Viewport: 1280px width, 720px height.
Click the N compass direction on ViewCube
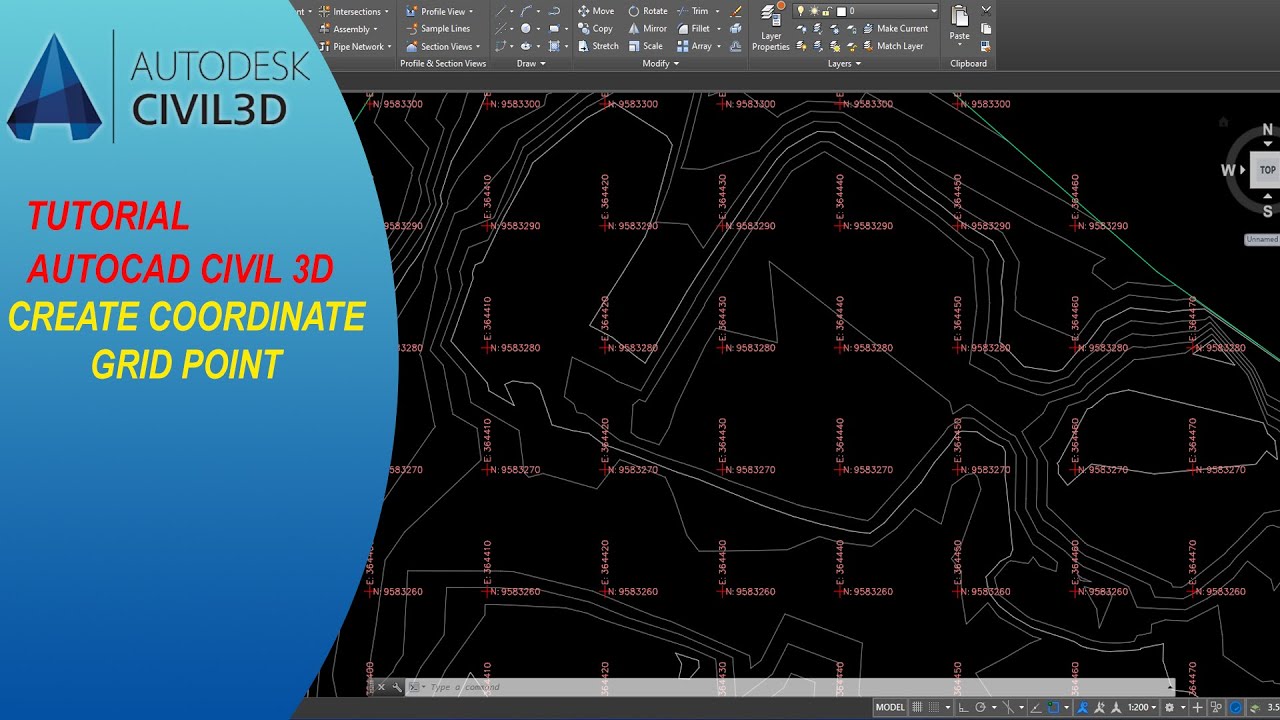pyautogui.click(x=1268, y=130)
